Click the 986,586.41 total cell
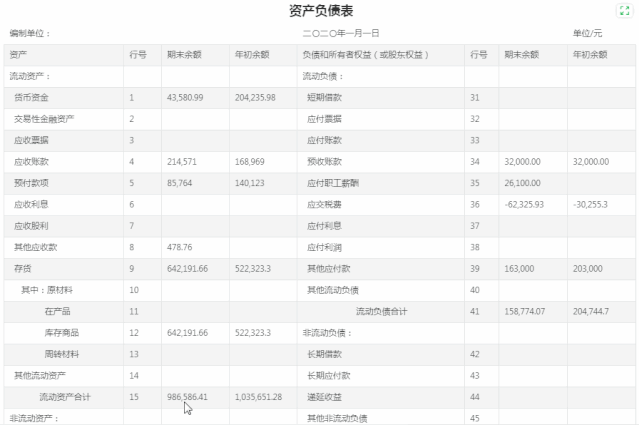639x425 pixels. [187, 397]
